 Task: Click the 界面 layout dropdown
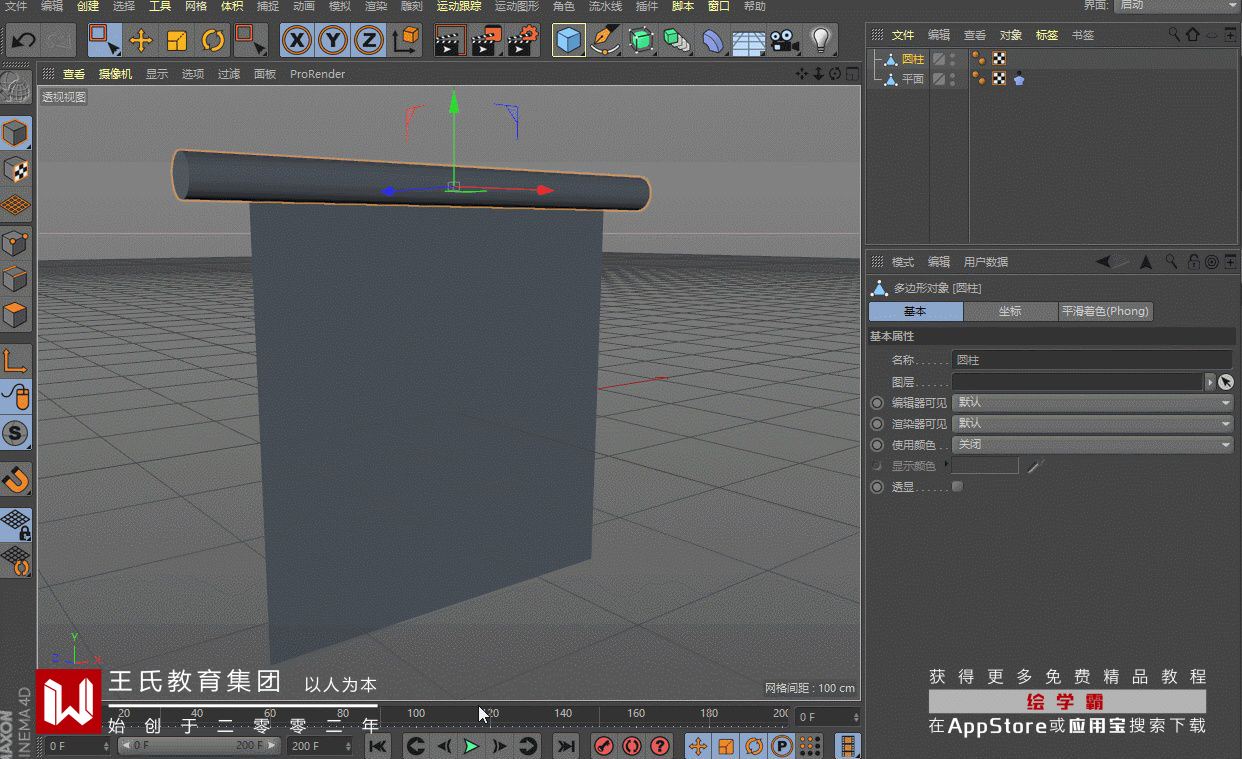[x=1176, y=6]
